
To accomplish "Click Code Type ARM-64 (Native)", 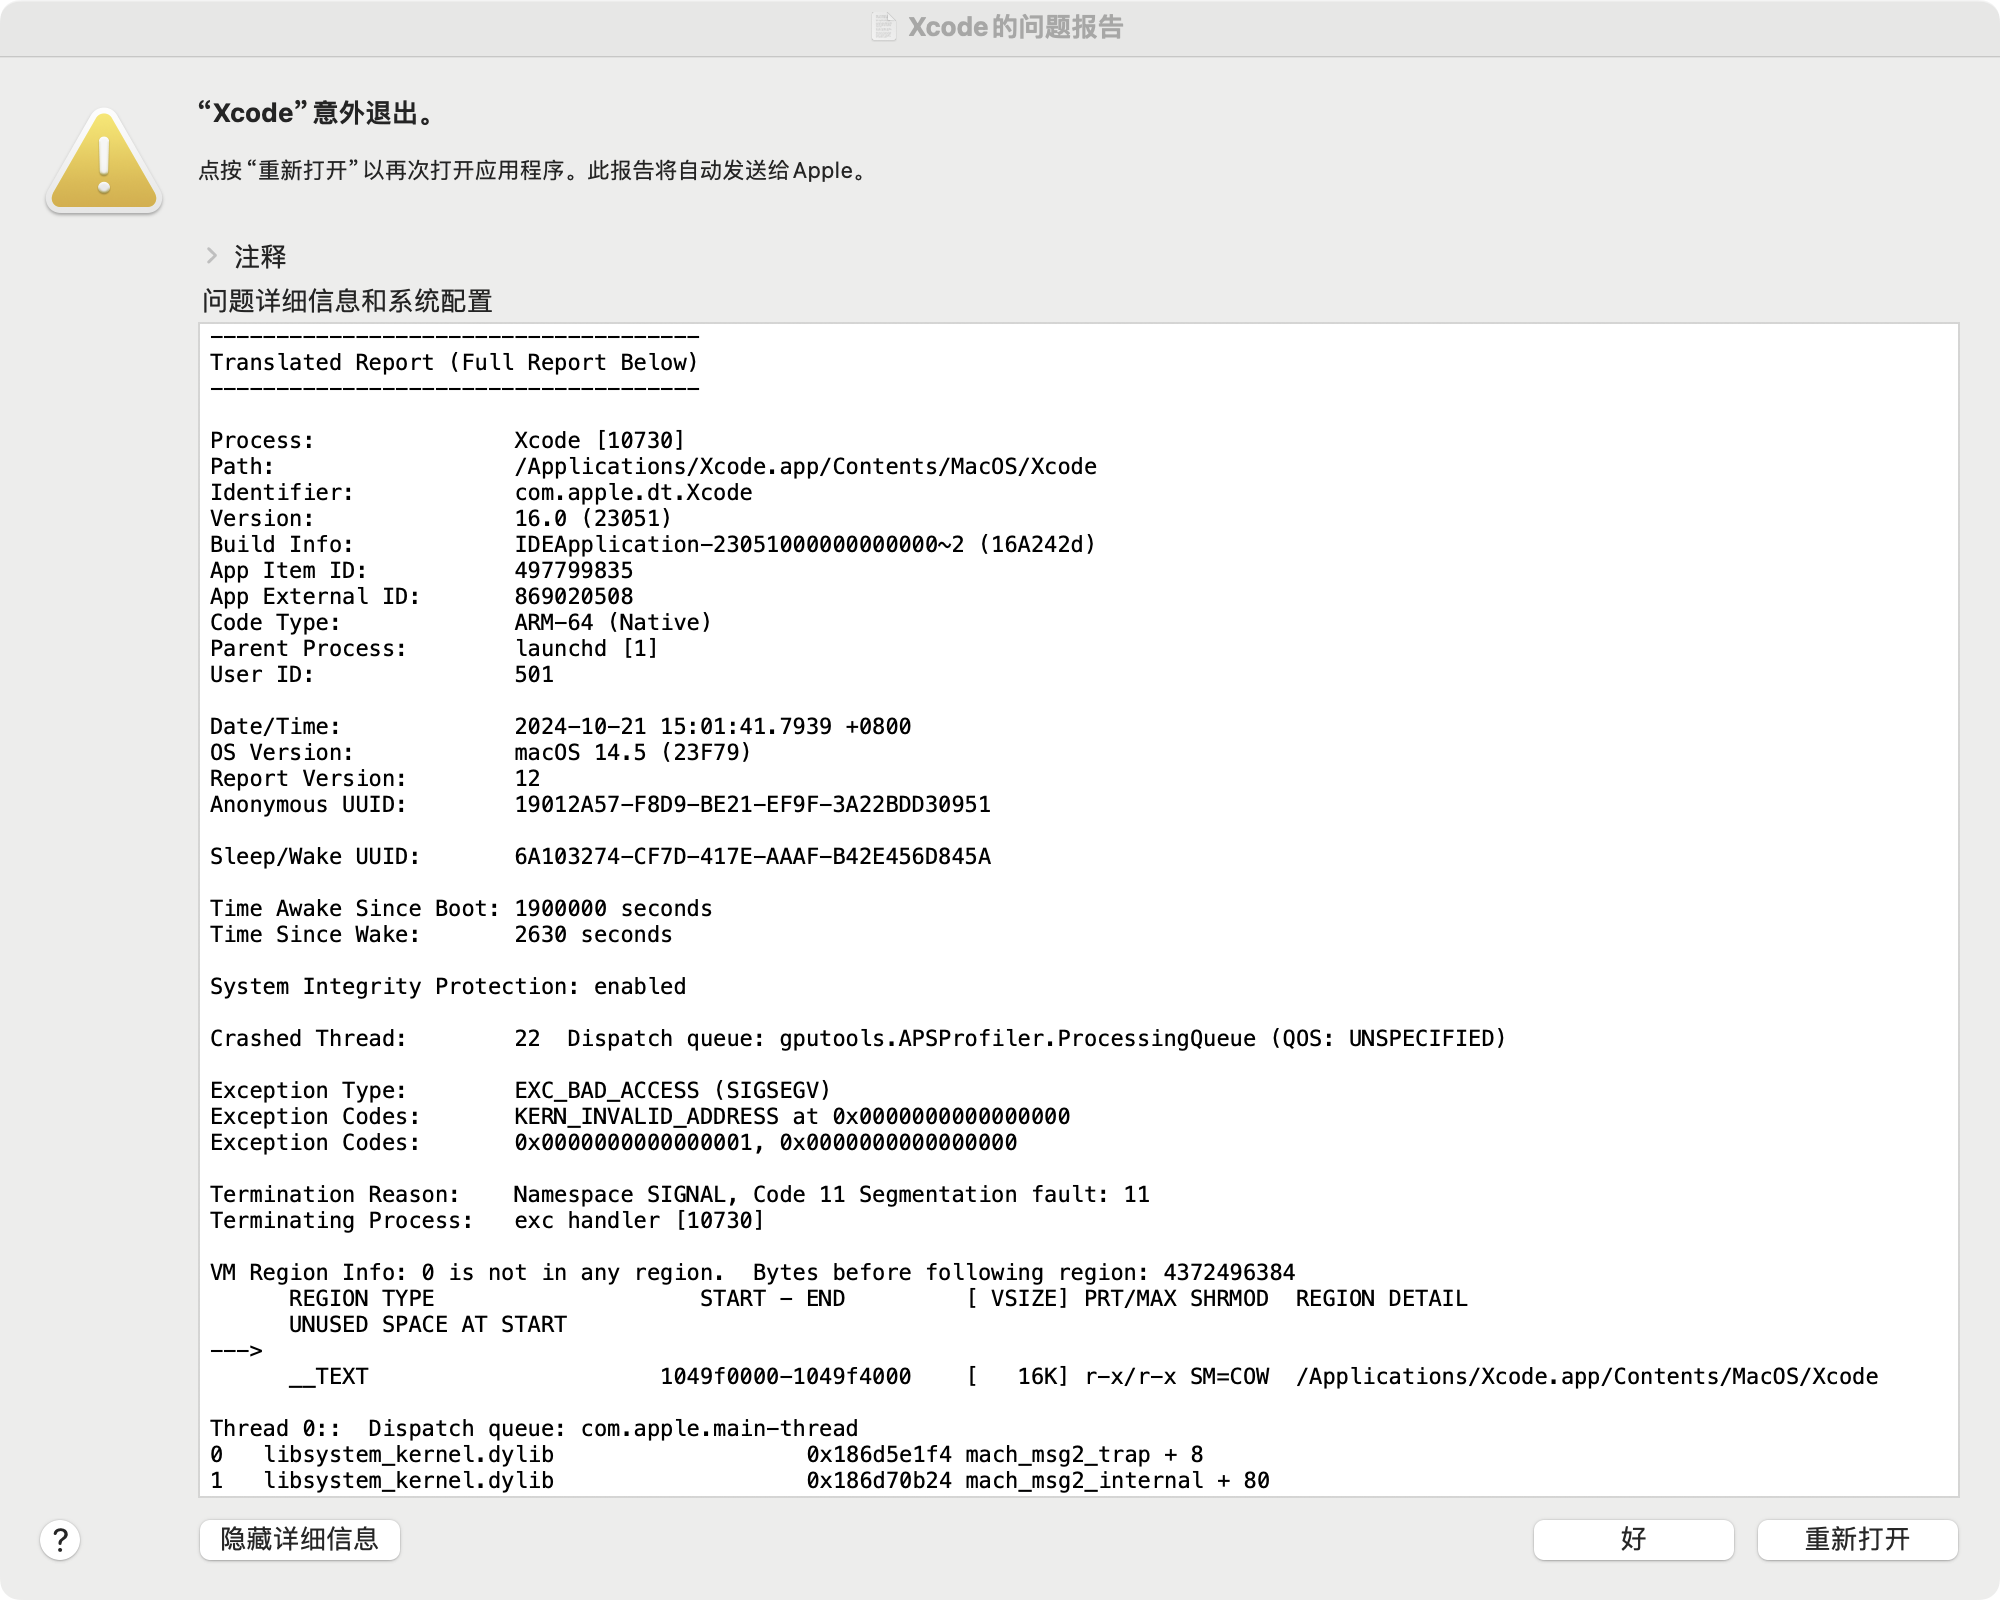I will point(613,622).
